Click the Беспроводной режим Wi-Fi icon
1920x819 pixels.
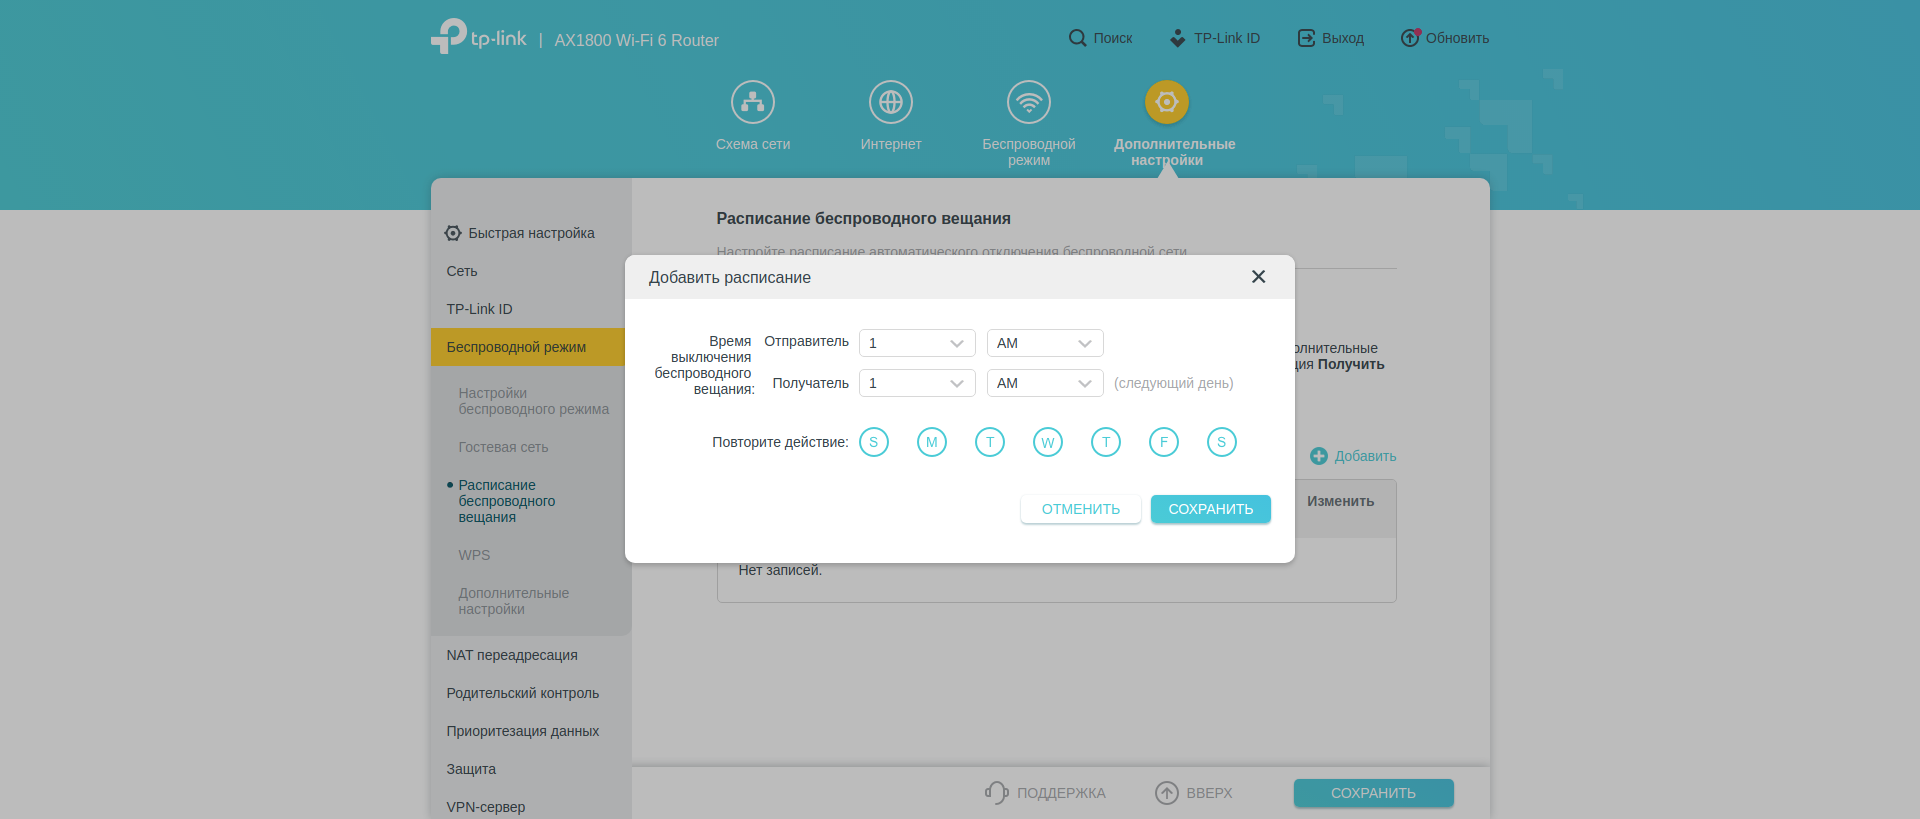pos(1028,102)
